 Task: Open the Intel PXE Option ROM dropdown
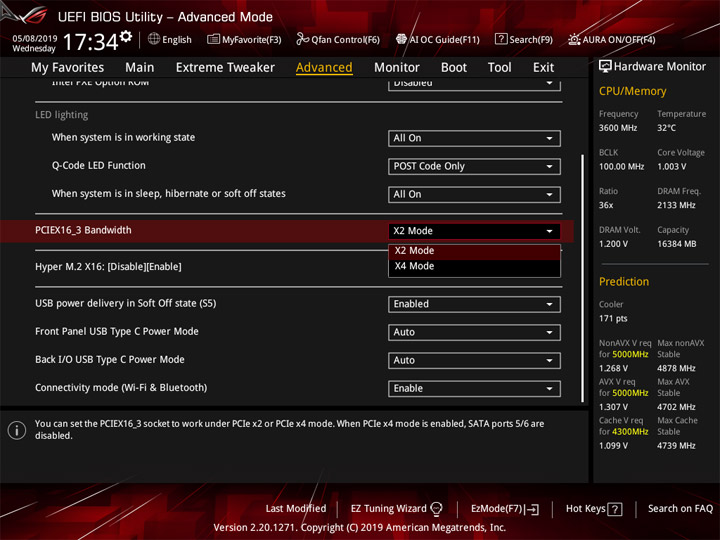pyautogui.click(x=474, y=84)
